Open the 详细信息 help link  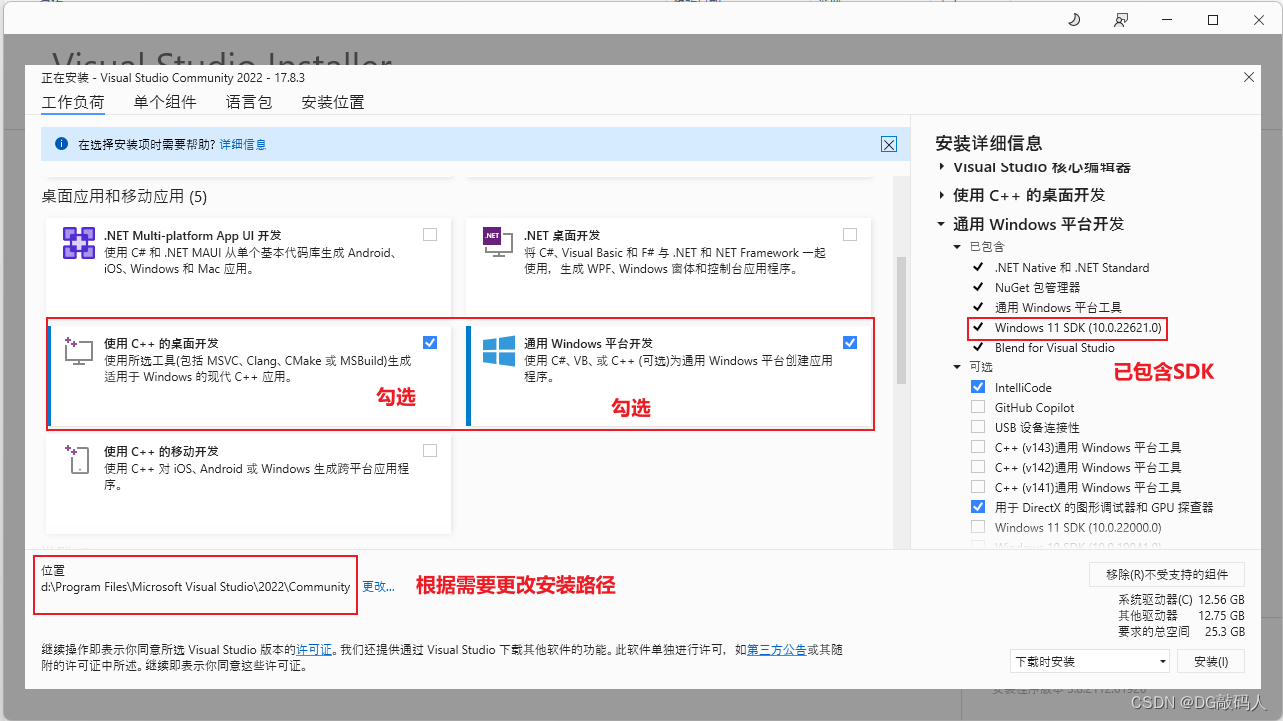[x=243, y=144]
